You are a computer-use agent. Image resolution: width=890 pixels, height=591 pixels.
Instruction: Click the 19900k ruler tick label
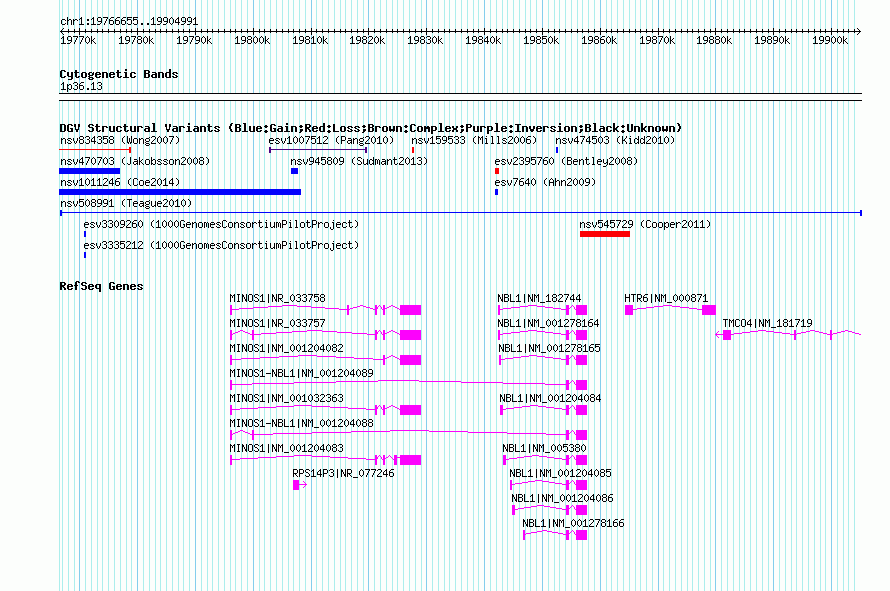click(x=830, y=40)
